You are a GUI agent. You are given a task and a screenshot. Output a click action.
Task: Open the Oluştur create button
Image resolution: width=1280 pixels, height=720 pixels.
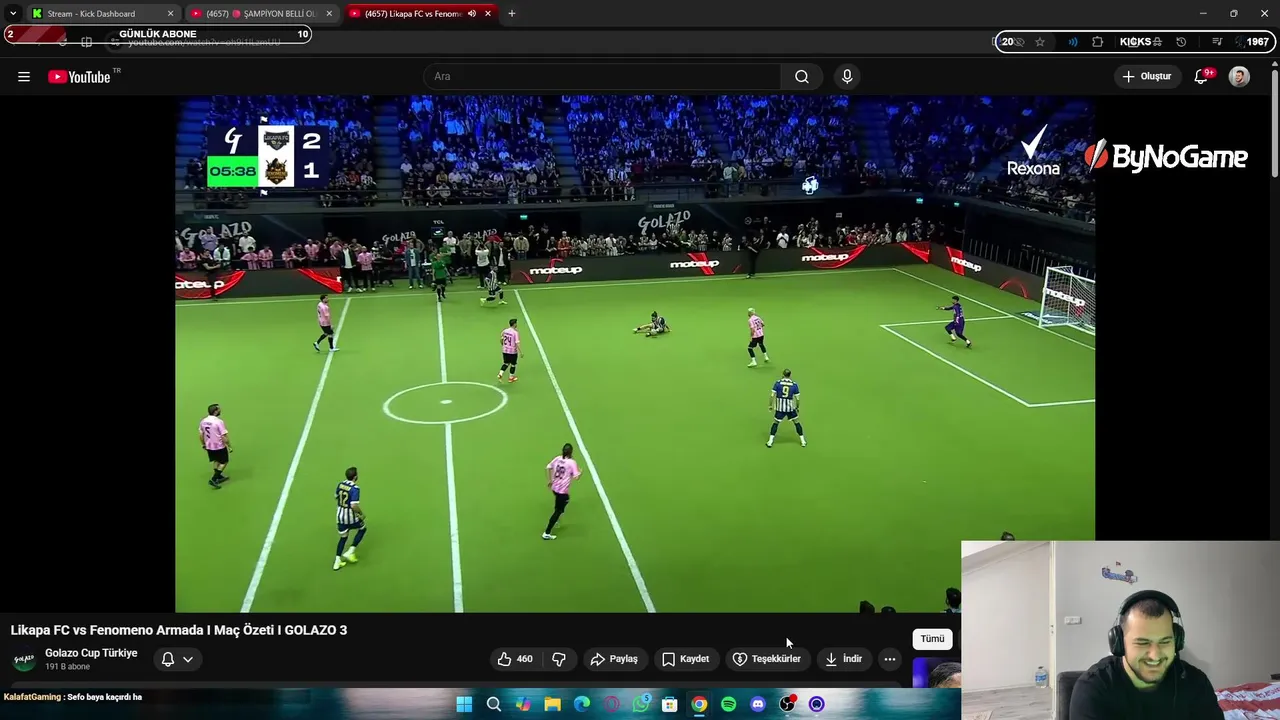pyautogui.click(x=1147, y=77)
